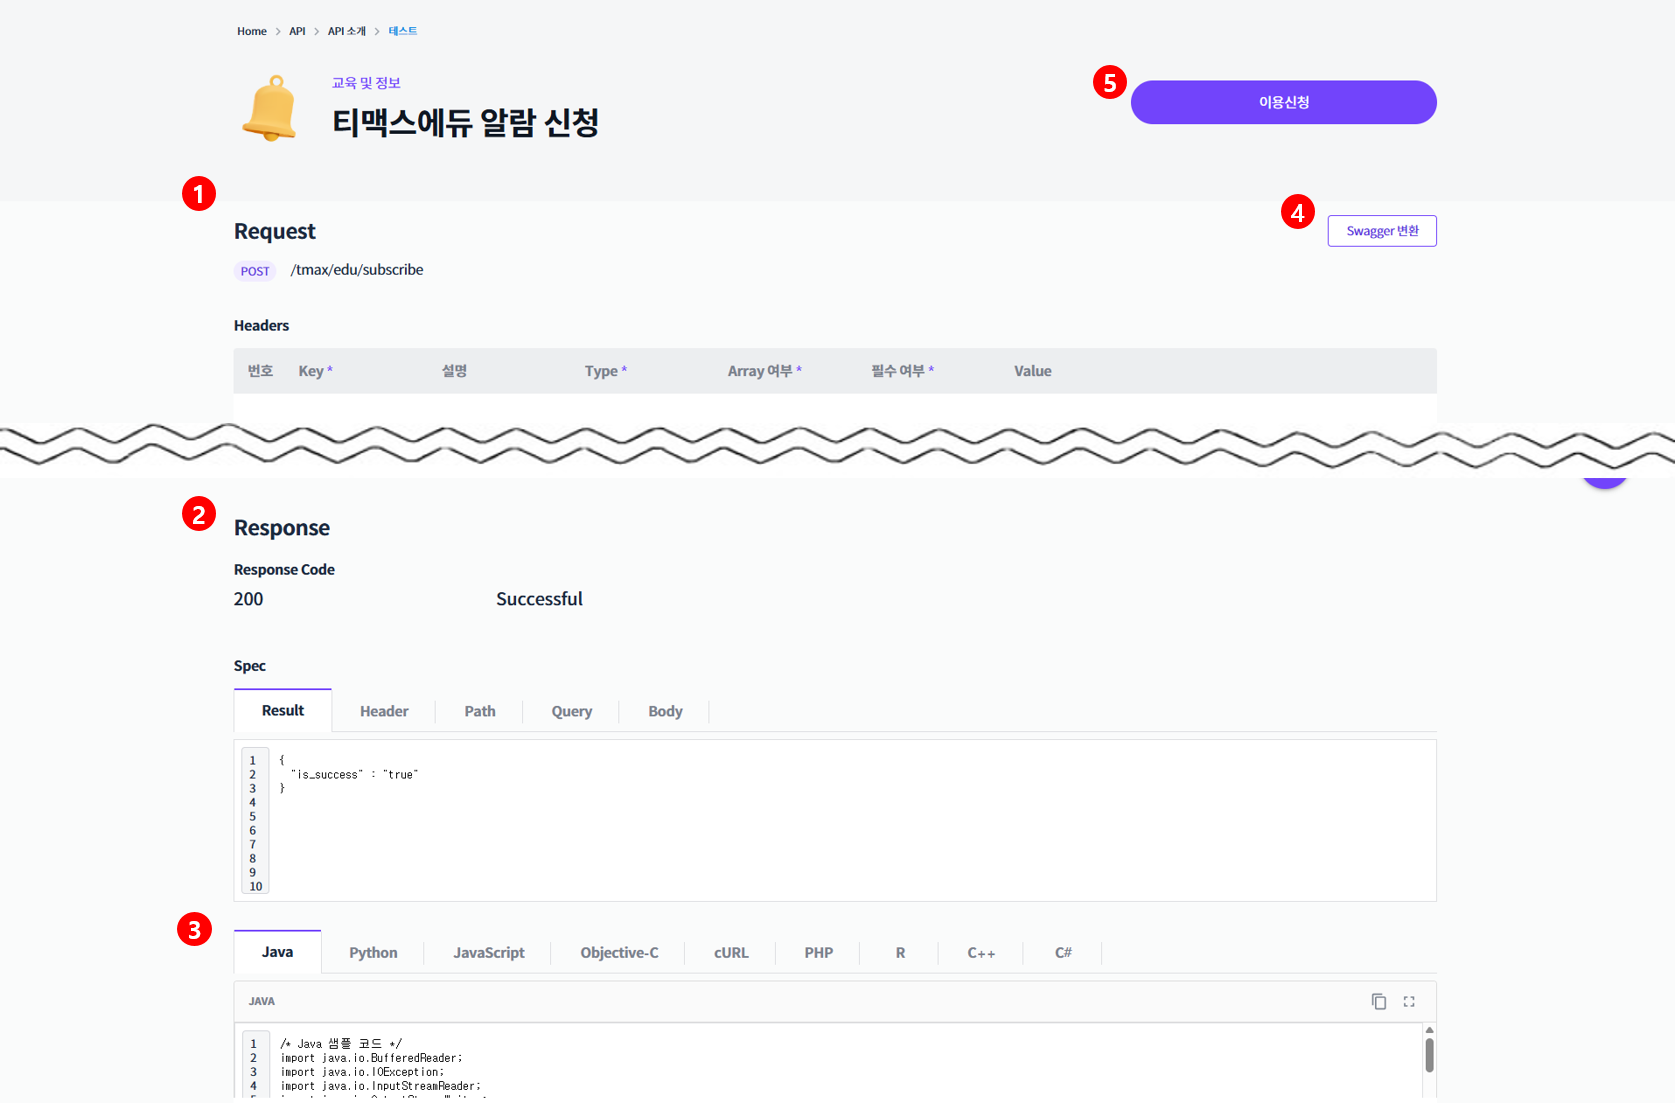Open the 테스트 breadcrumb link
Screen dimensions: 1675x1103
(x=403, y=31)
